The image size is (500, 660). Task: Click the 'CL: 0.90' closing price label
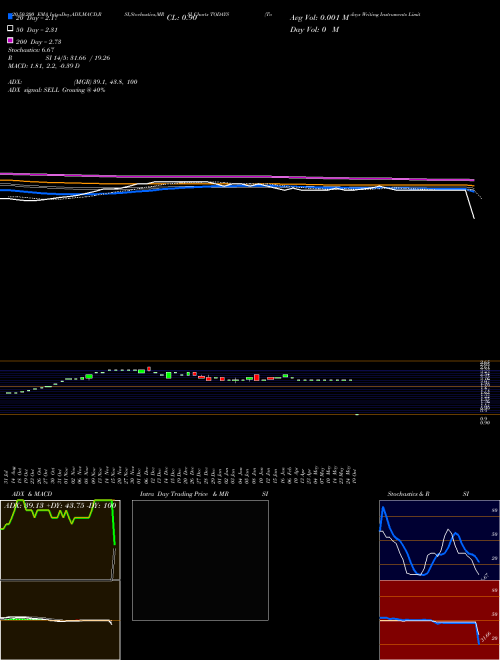(x=182, y=18)
